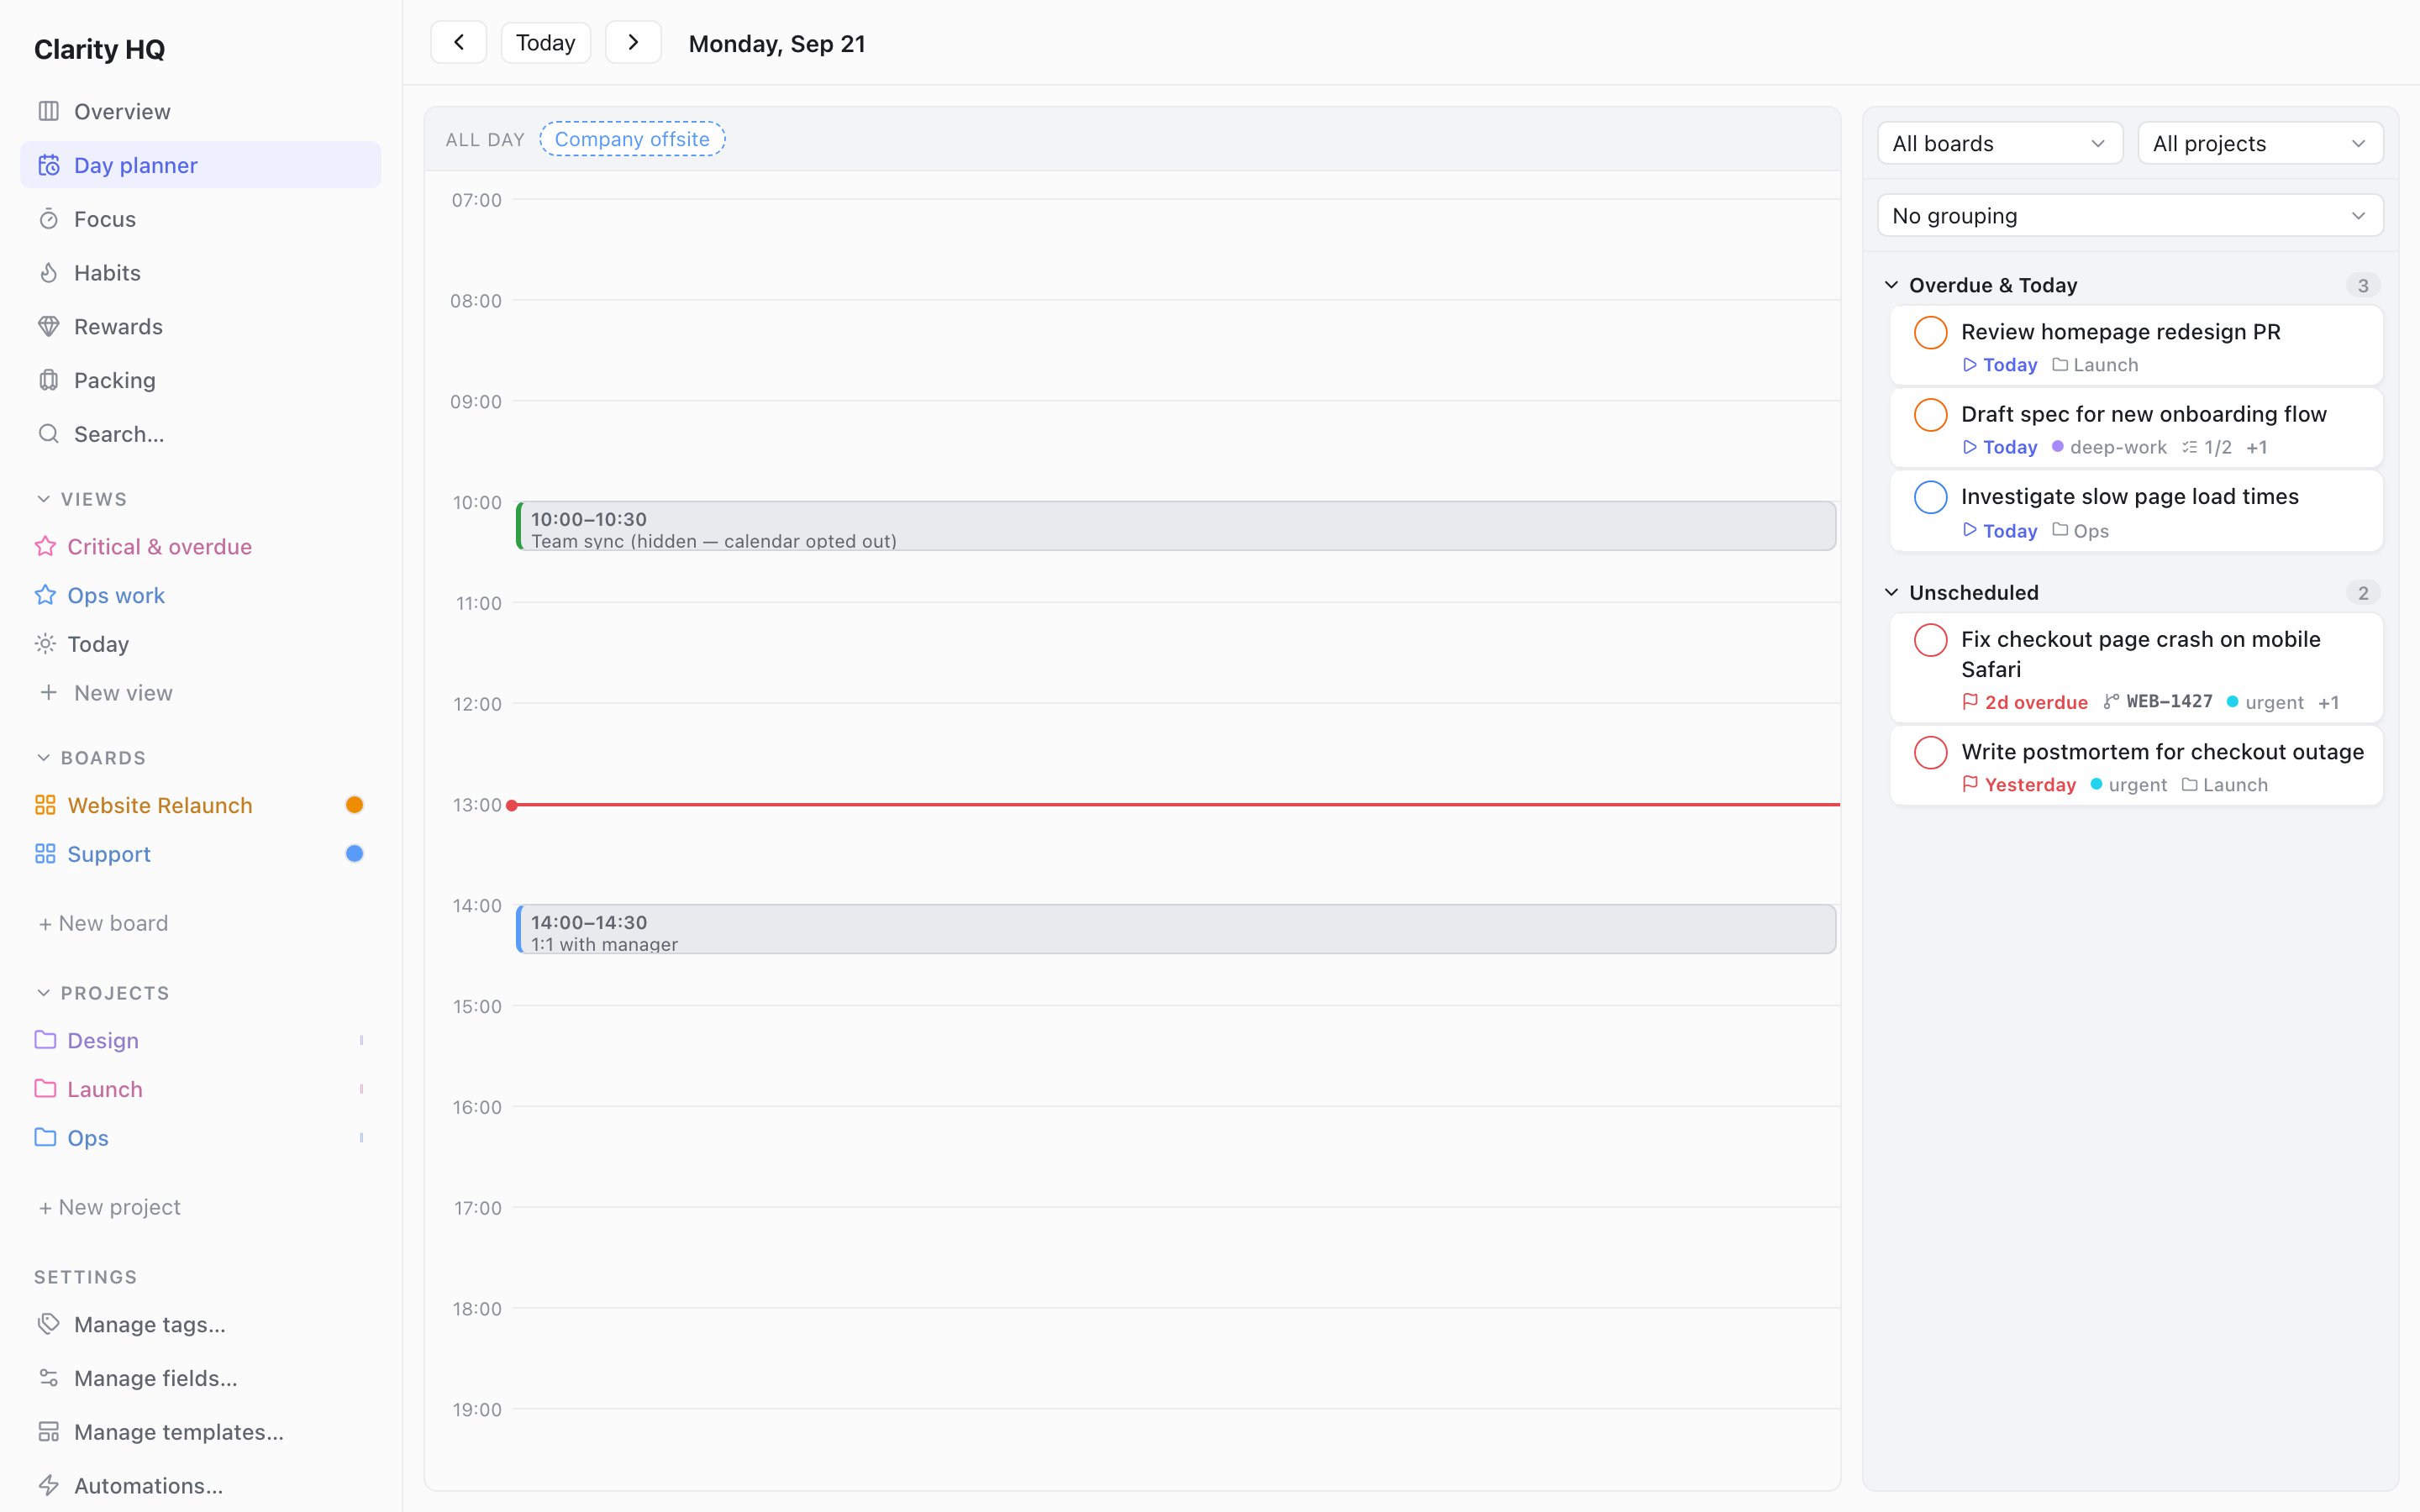Open Packing luggage icon
Viewport: 2420px width, 1512px height.
48,380
